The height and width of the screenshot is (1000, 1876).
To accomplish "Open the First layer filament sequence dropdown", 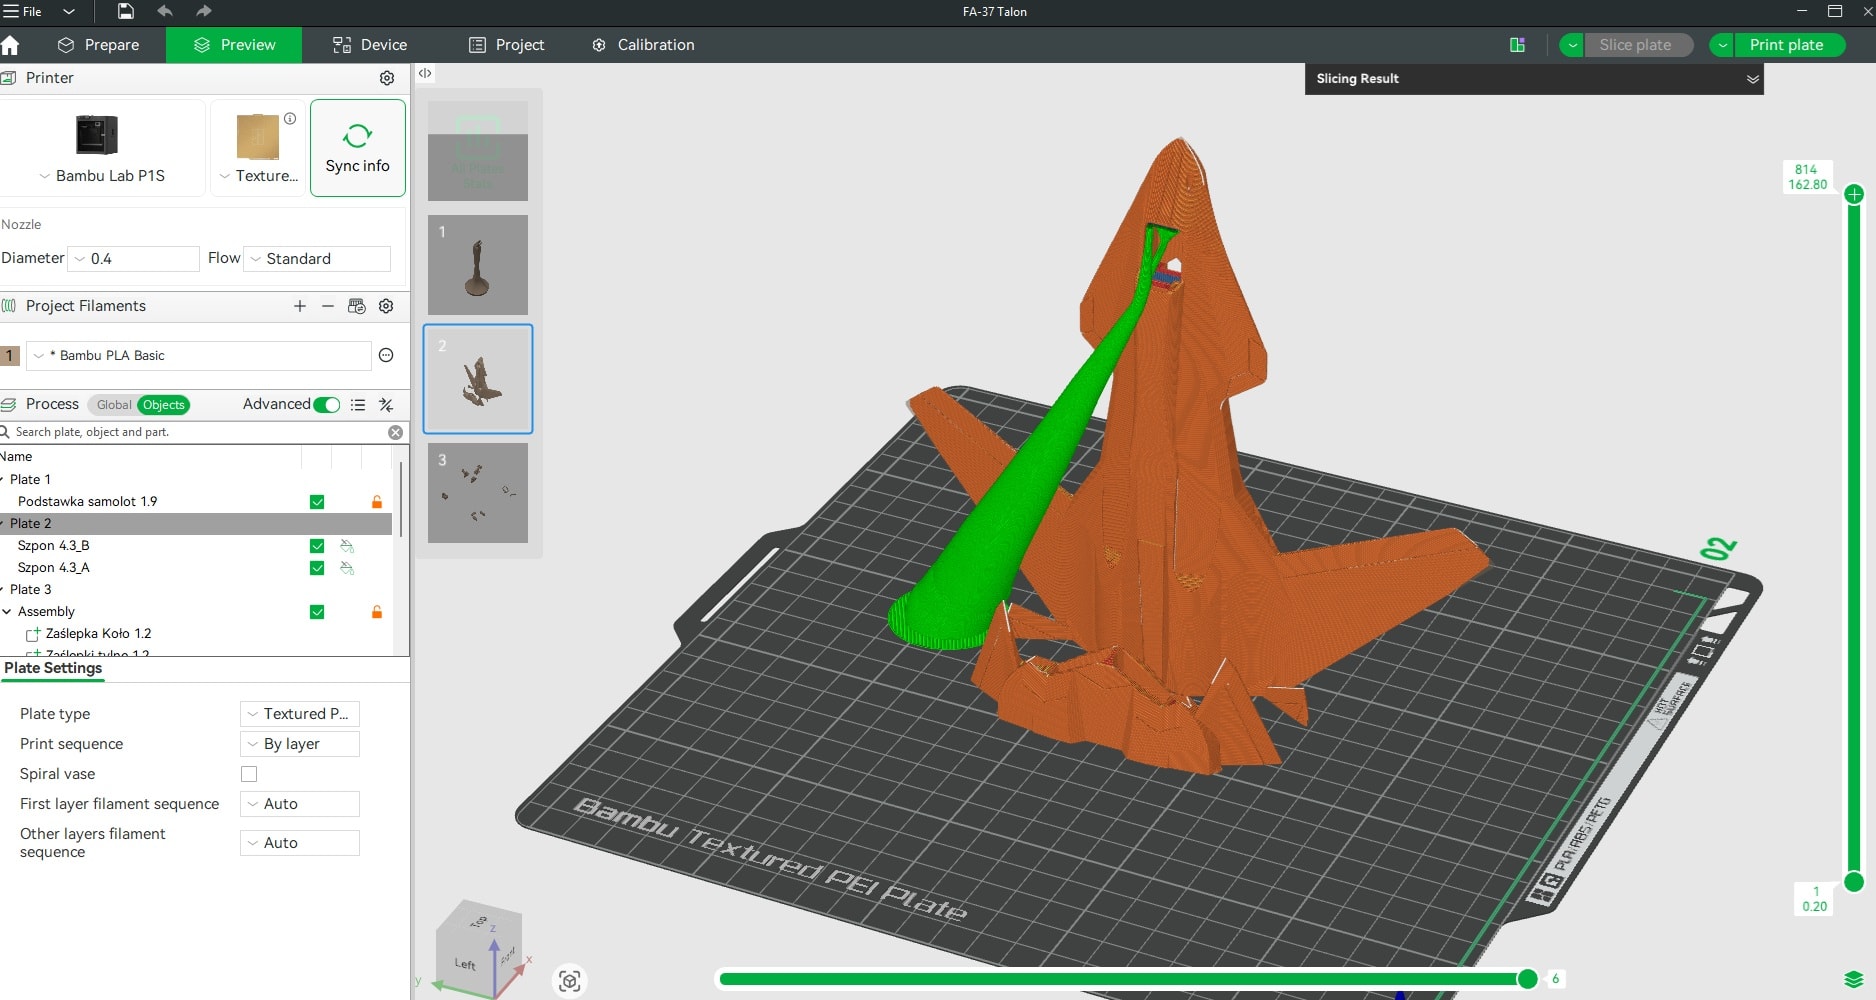I will (x=298, y=803).
